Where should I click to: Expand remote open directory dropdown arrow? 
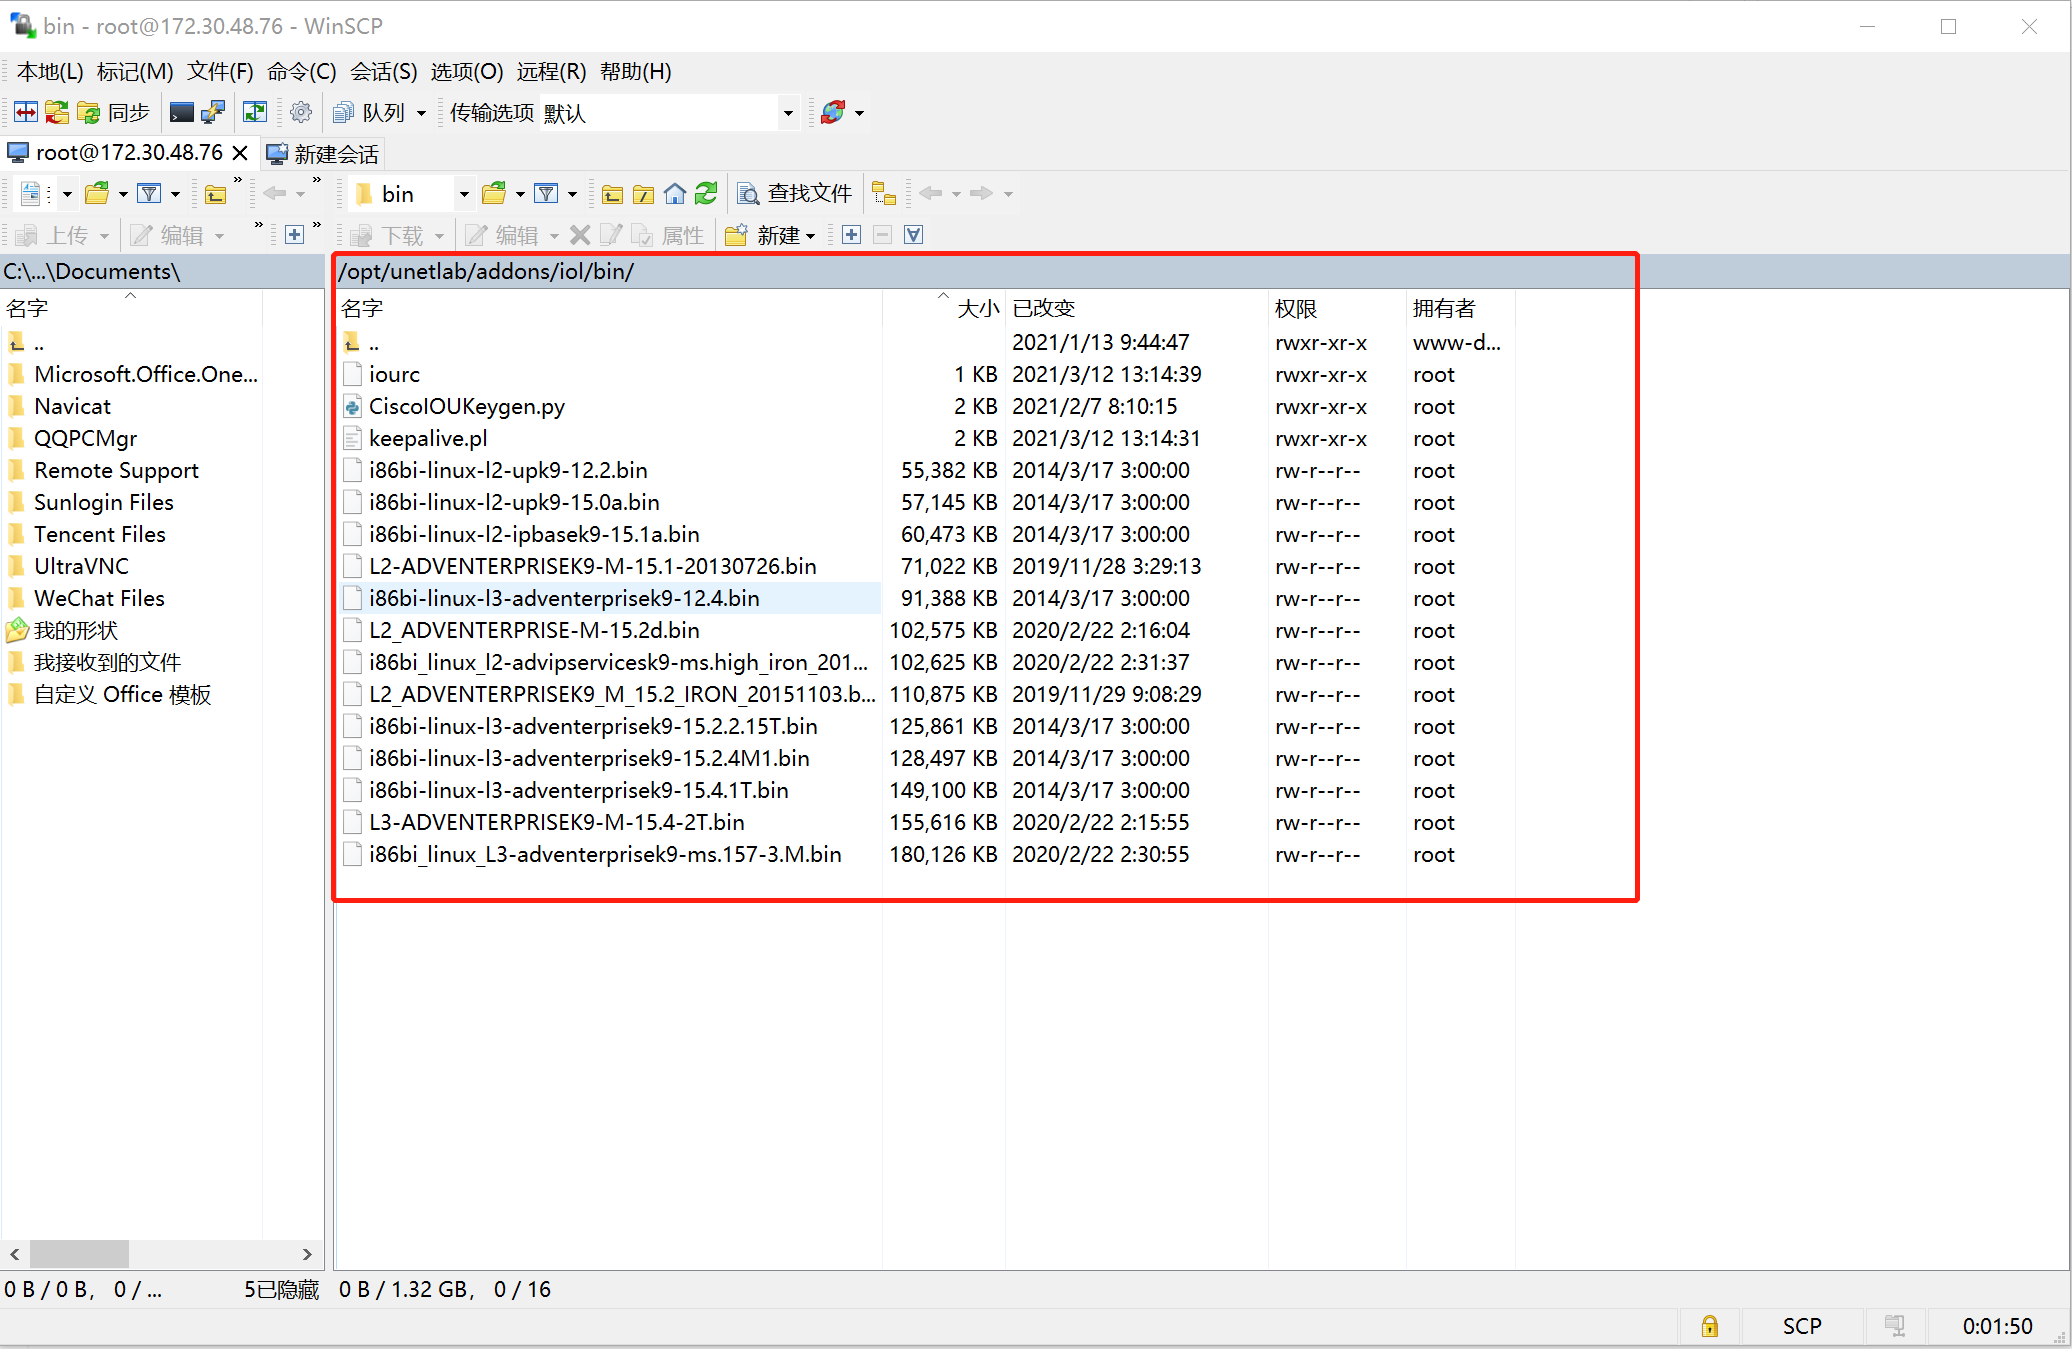[520, 194]
